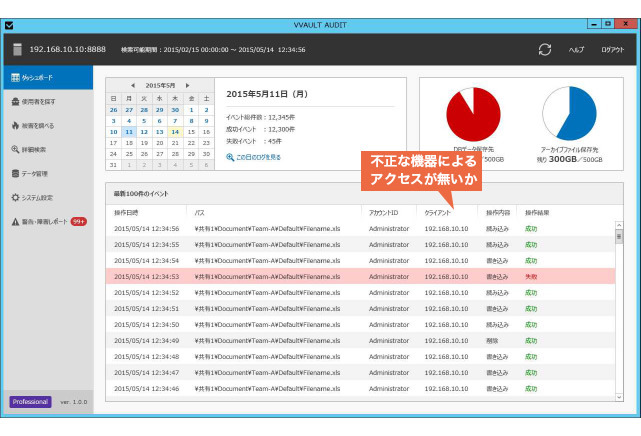
Task: Select calendar date 11
Action: point(129,132)
